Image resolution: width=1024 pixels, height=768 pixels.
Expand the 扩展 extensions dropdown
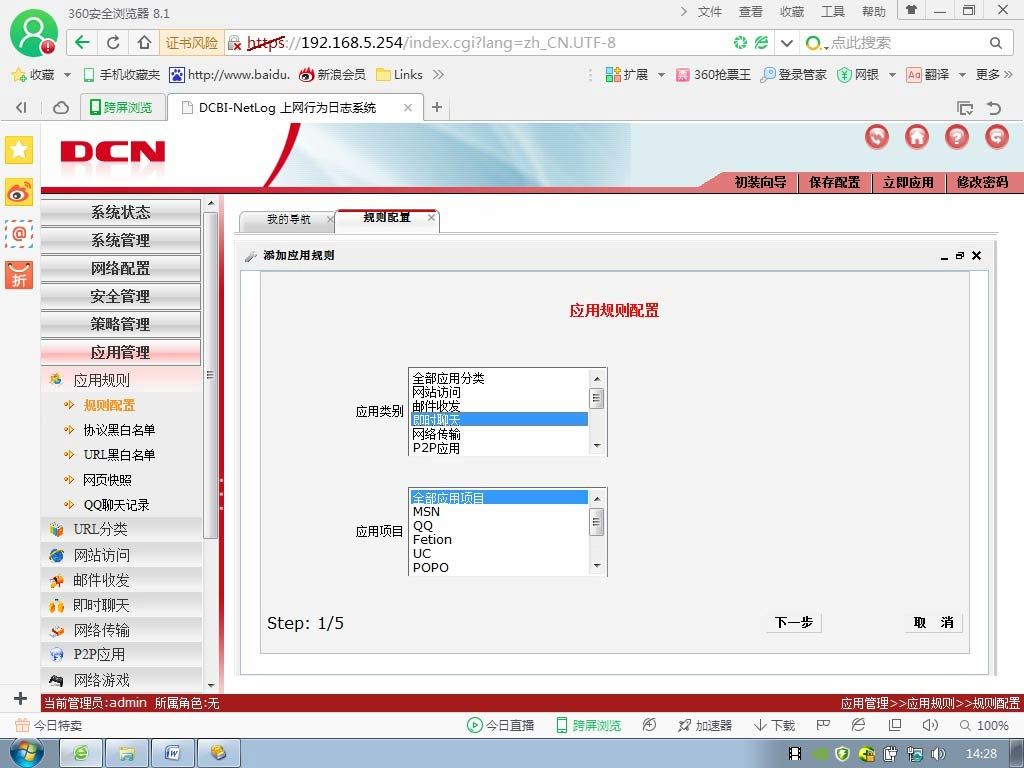coord(661,75)
